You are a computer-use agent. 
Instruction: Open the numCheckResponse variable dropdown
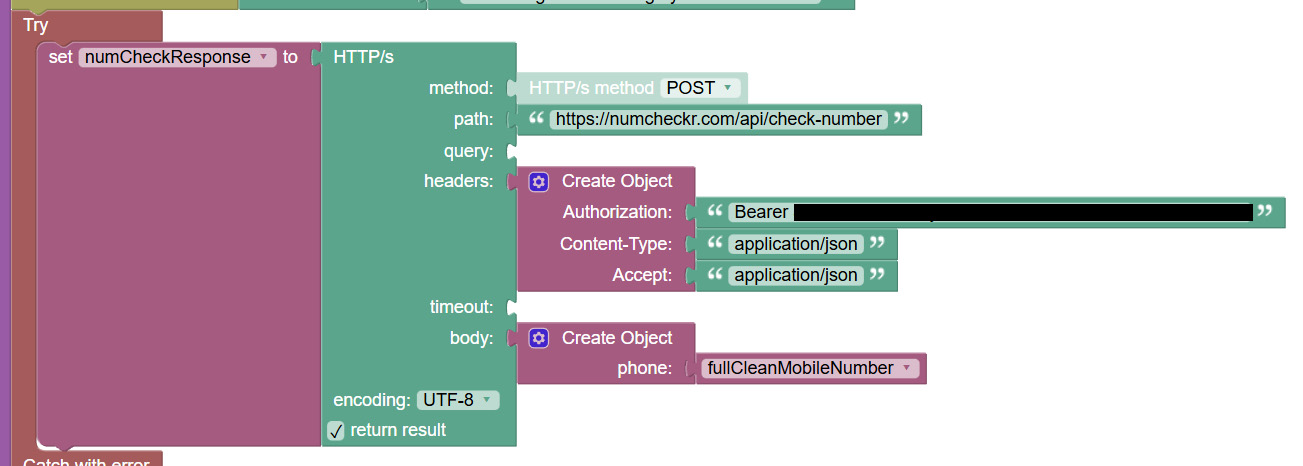pyautogui.click(x=177, y=57)
